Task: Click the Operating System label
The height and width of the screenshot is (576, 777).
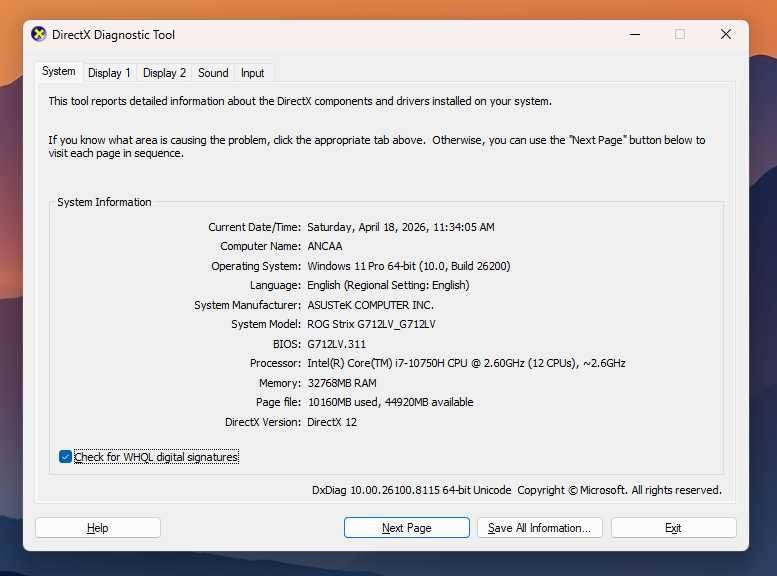Action: 256,266
